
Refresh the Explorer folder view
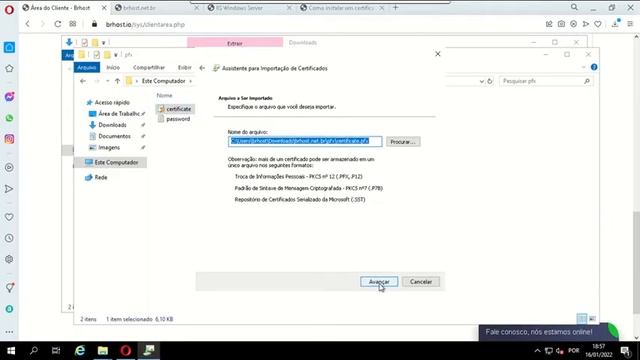tap(490, 81)
